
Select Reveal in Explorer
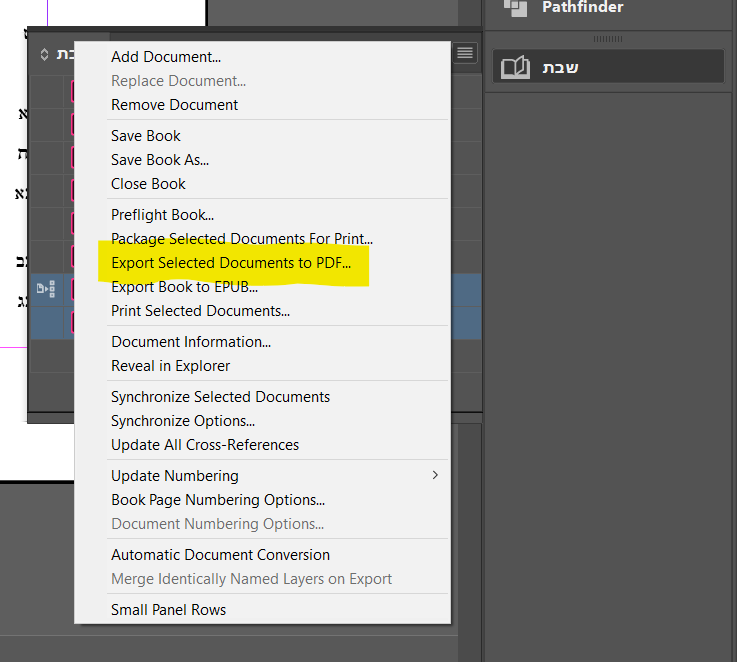coord(262,366)
